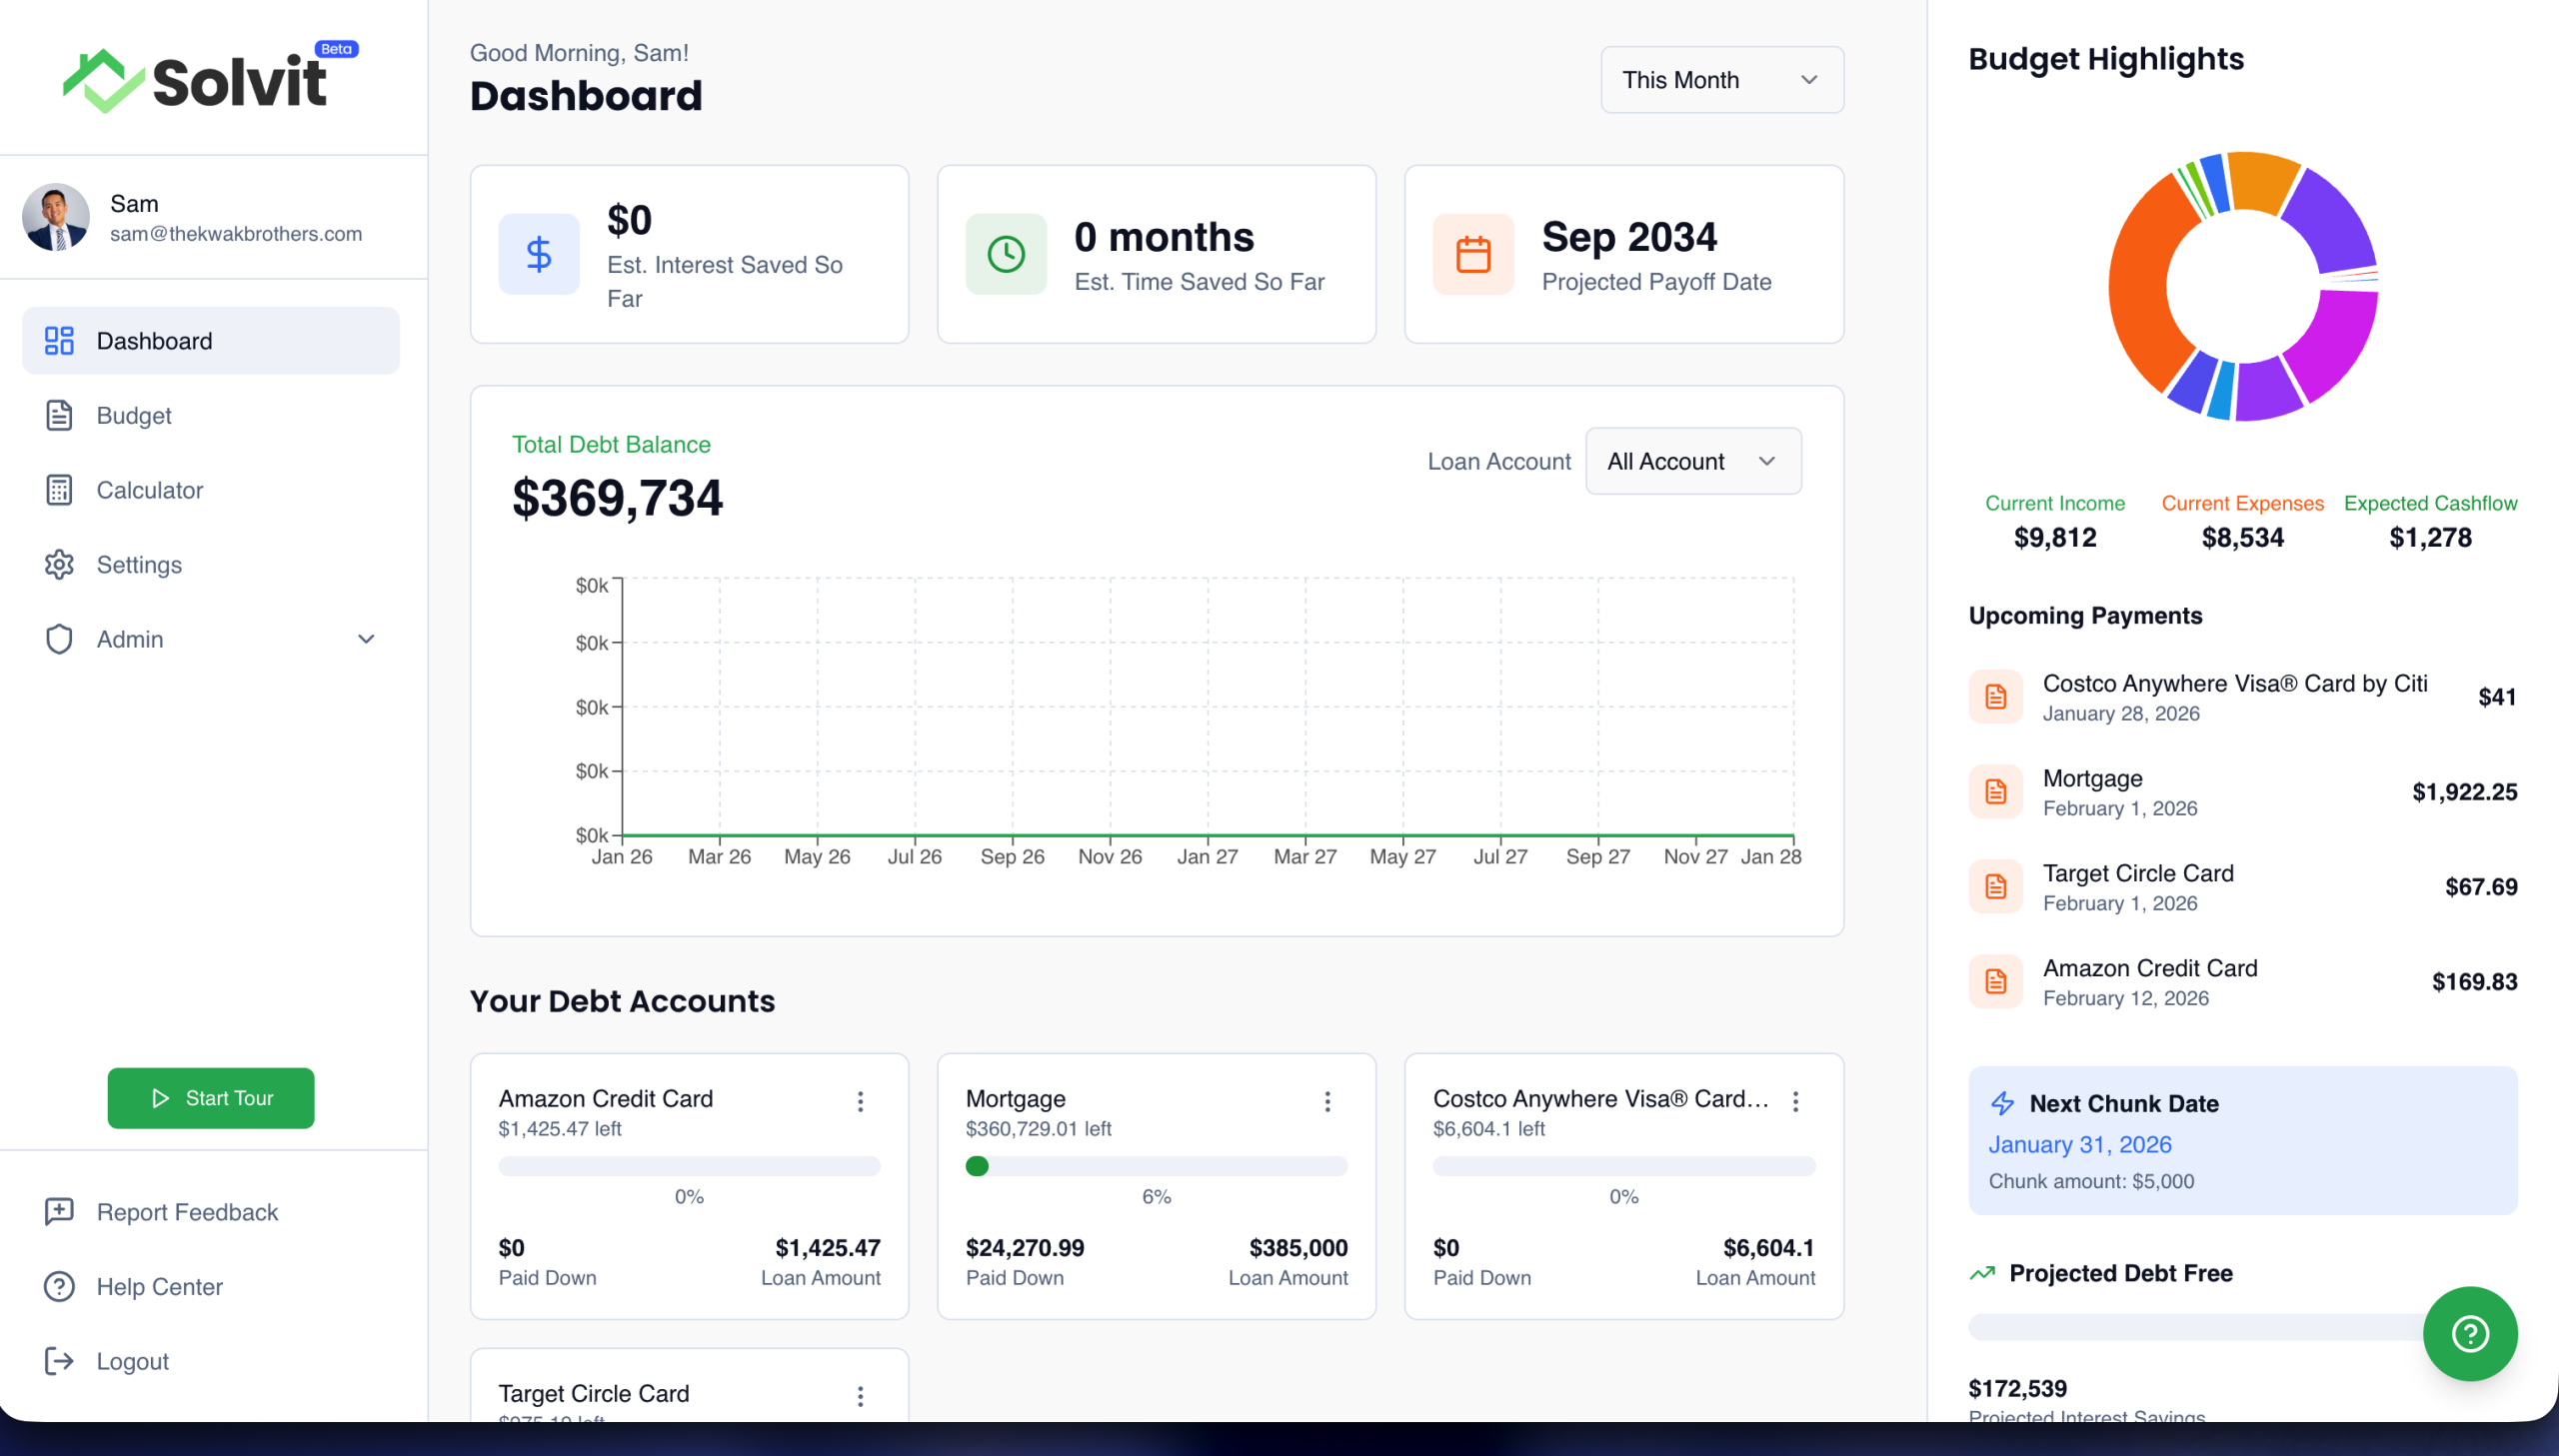Viewport: 2559px width, 1456px height.
Task: Open the Help Center from the sidebar
Action: click(160, 1287)
